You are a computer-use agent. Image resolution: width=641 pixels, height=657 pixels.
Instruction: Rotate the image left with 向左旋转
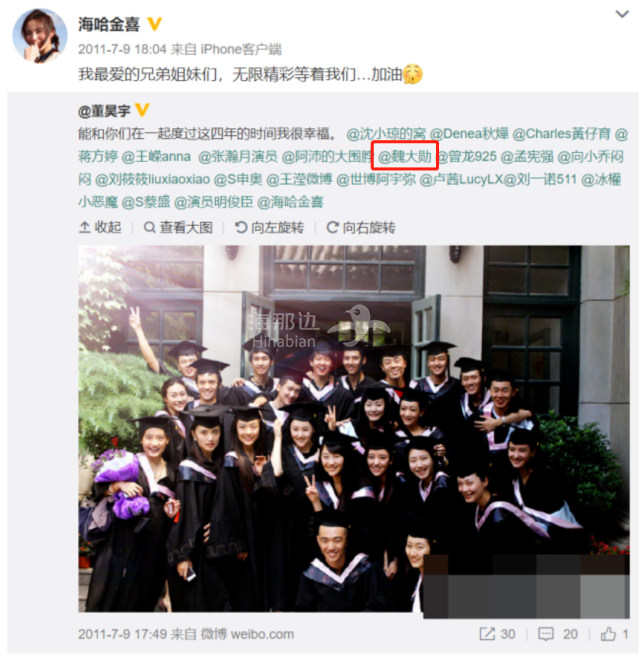269,228
